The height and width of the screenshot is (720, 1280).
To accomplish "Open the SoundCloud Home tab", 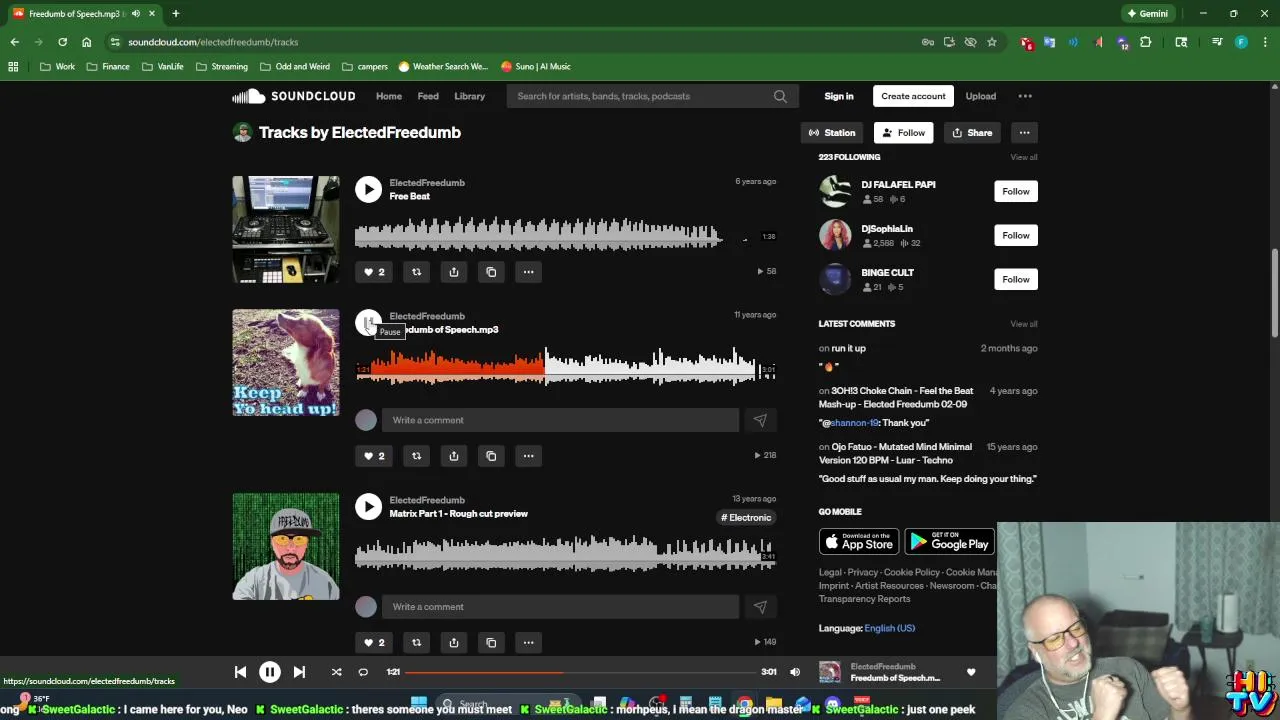I will pos(389,96).
